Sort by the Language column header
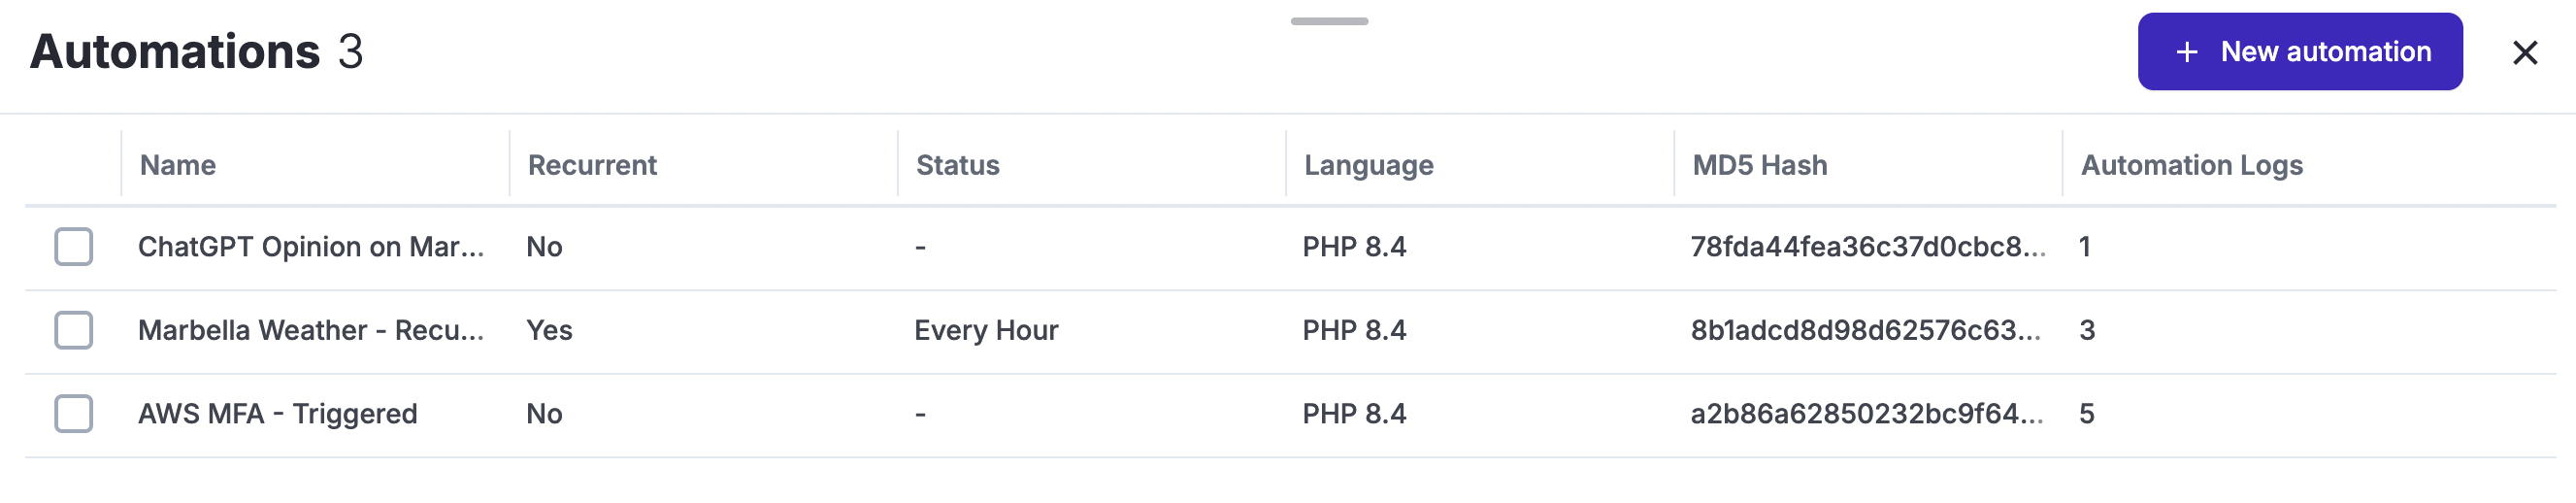2576x503 pixels. coord(1368,165)
